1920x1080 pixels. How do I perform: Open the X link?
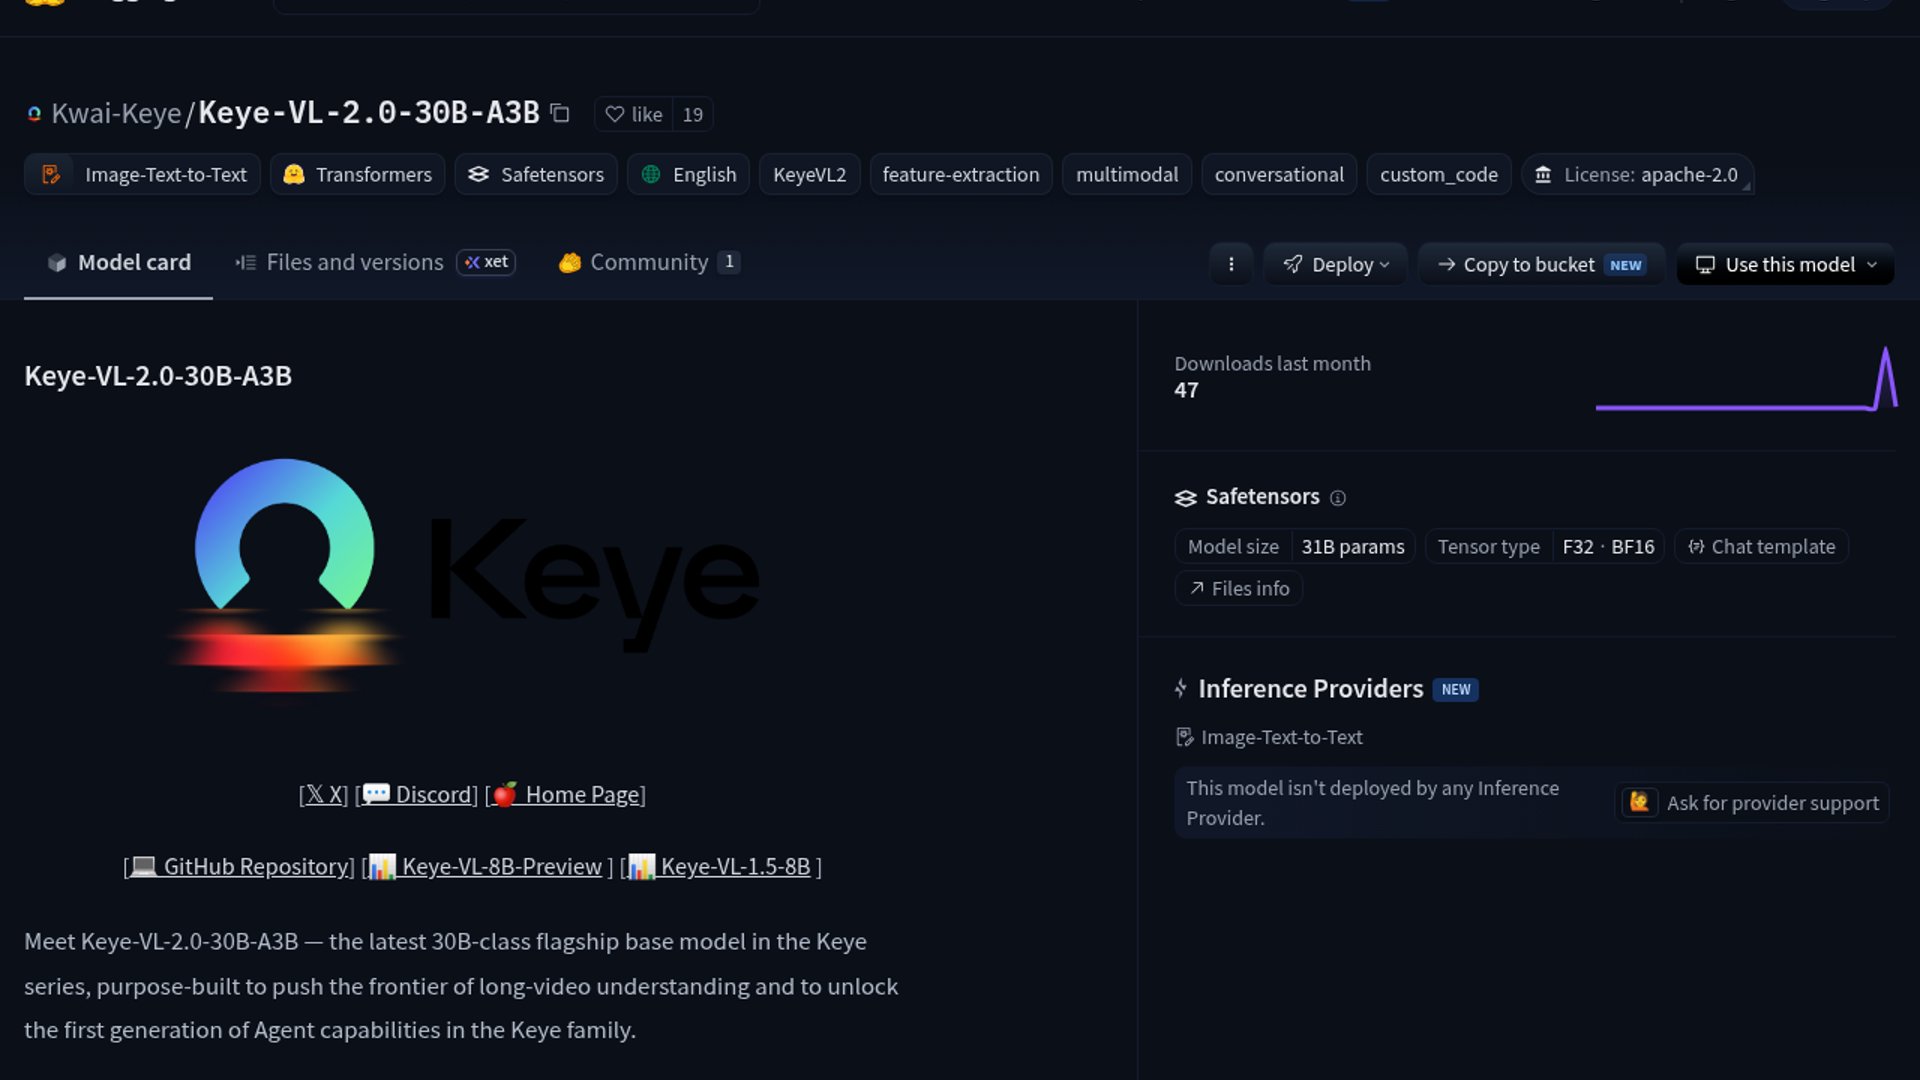click(324, 795)
